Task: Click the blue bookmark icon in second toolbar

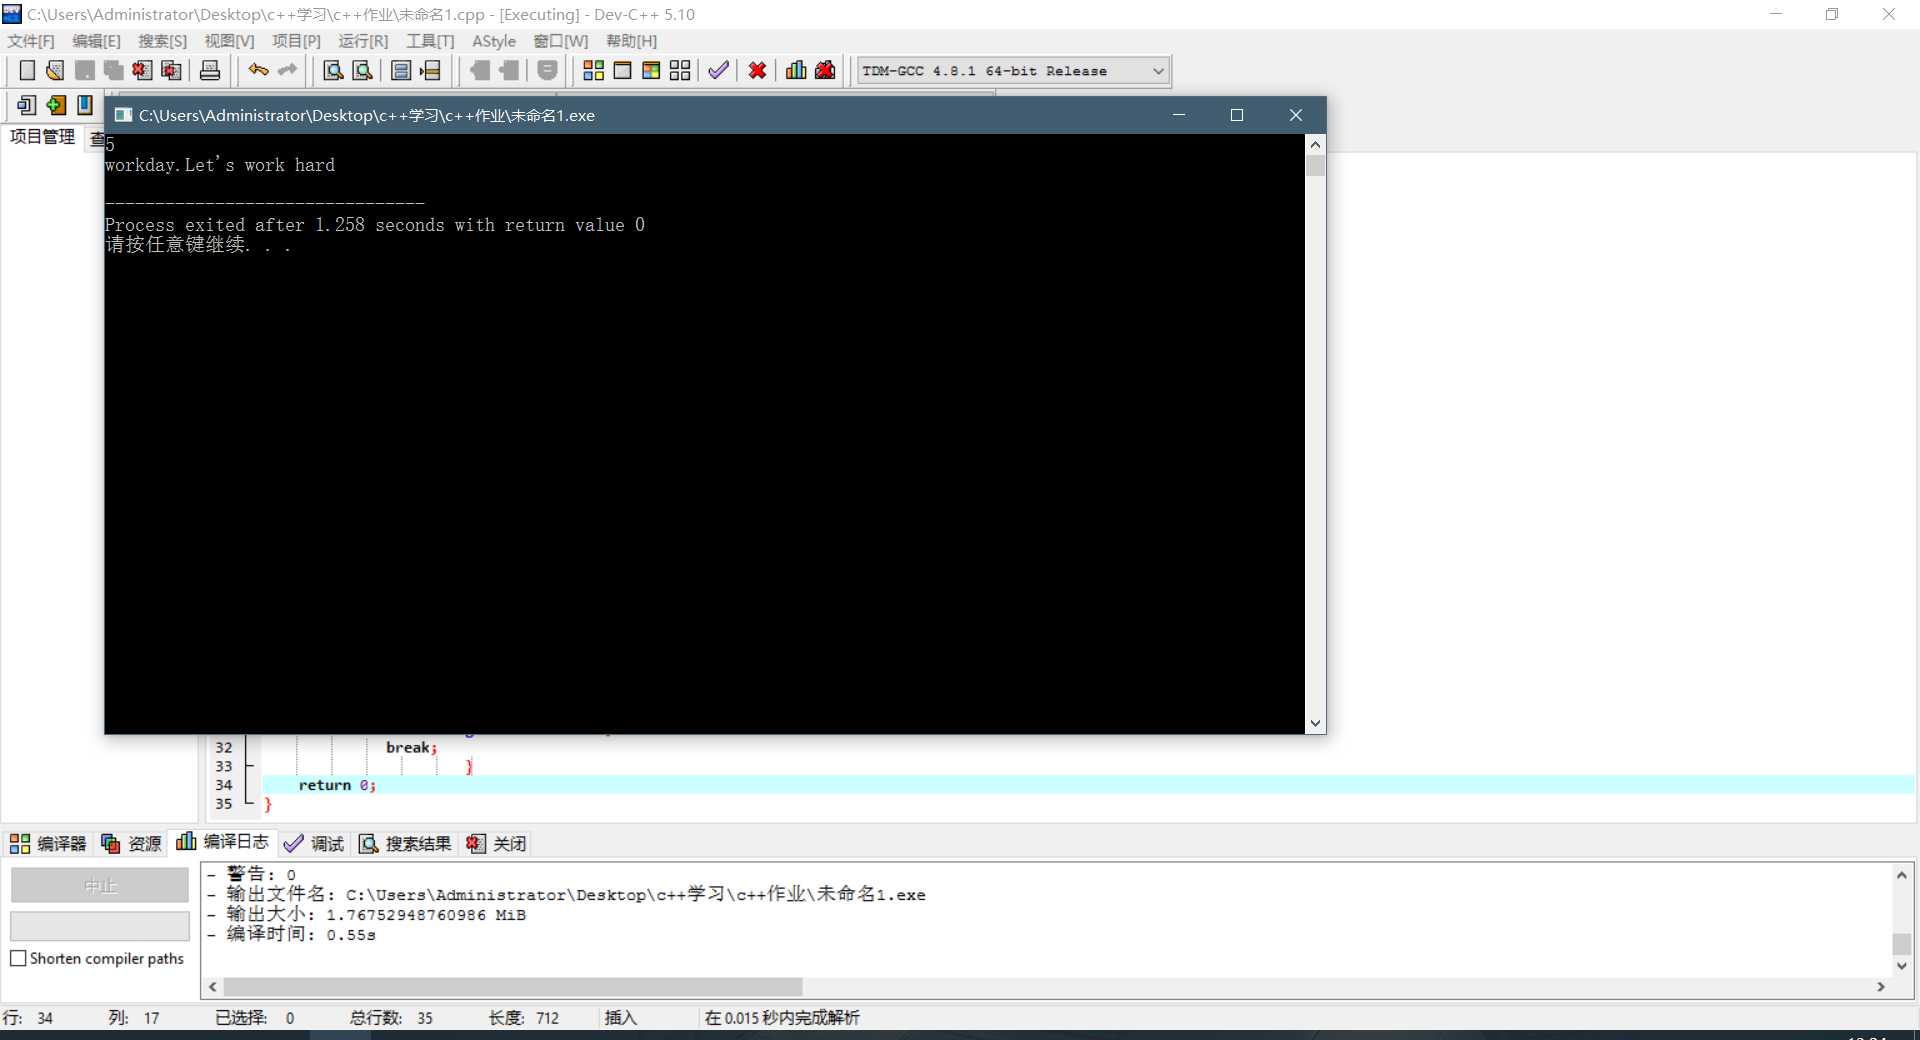Action: pyautogui.click(x=85, y=105)
